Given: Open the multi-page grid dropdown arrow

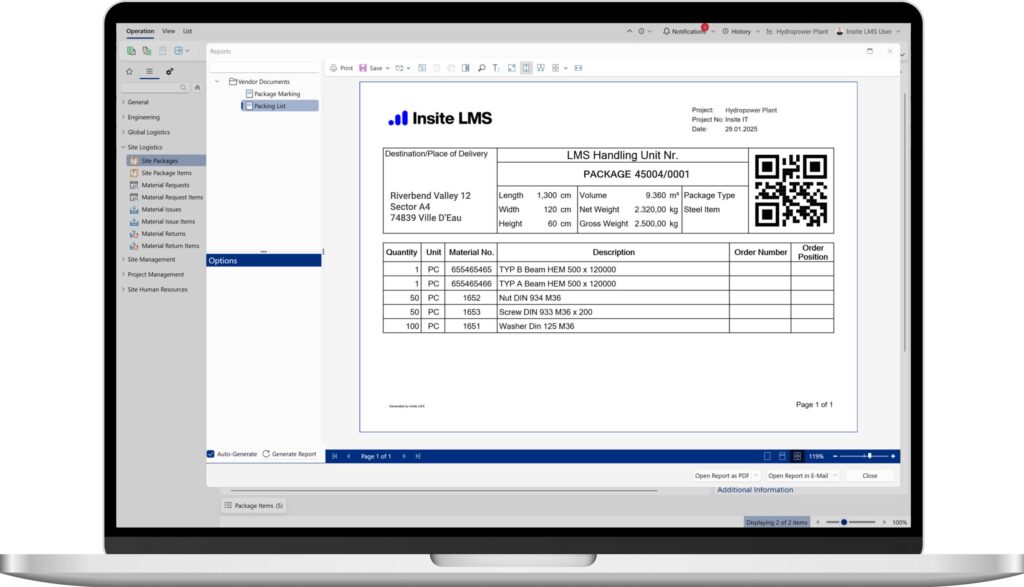Looking at the screenshot, I should [566, 68].
